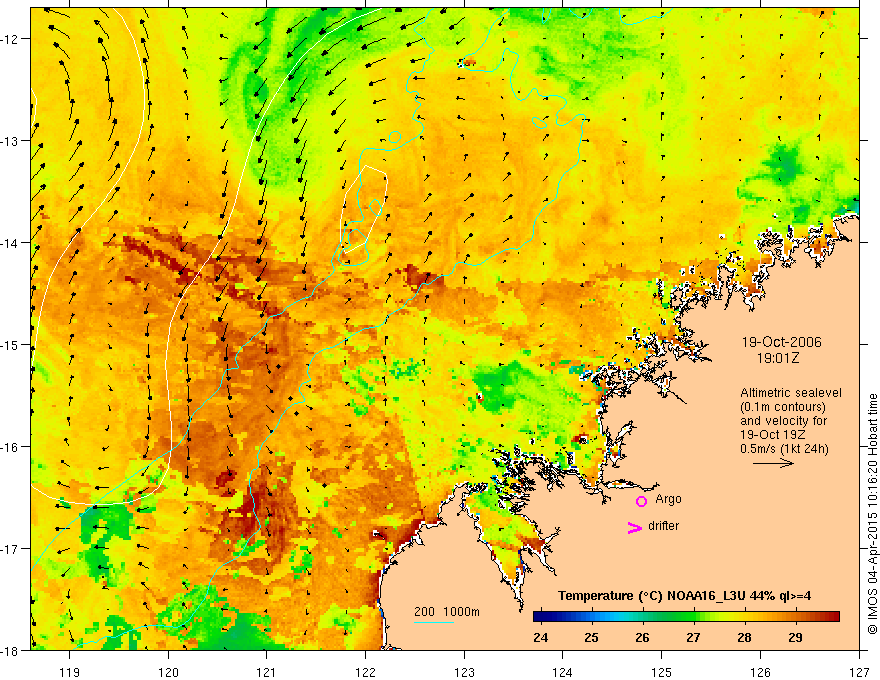
Task: Click the longitude axis label '122'
Action: 365,672
